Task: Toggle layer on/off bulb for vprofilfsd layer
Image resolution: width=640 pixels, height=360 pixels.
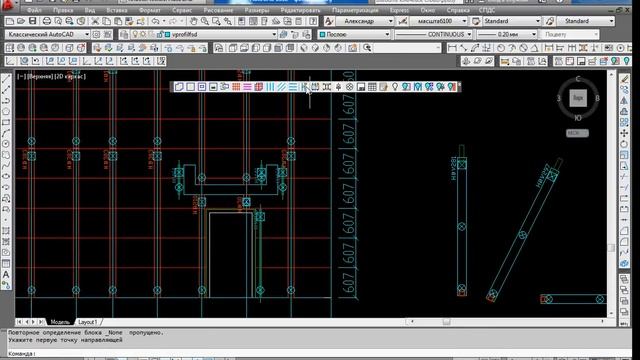Action: click(x=135, y=35)
